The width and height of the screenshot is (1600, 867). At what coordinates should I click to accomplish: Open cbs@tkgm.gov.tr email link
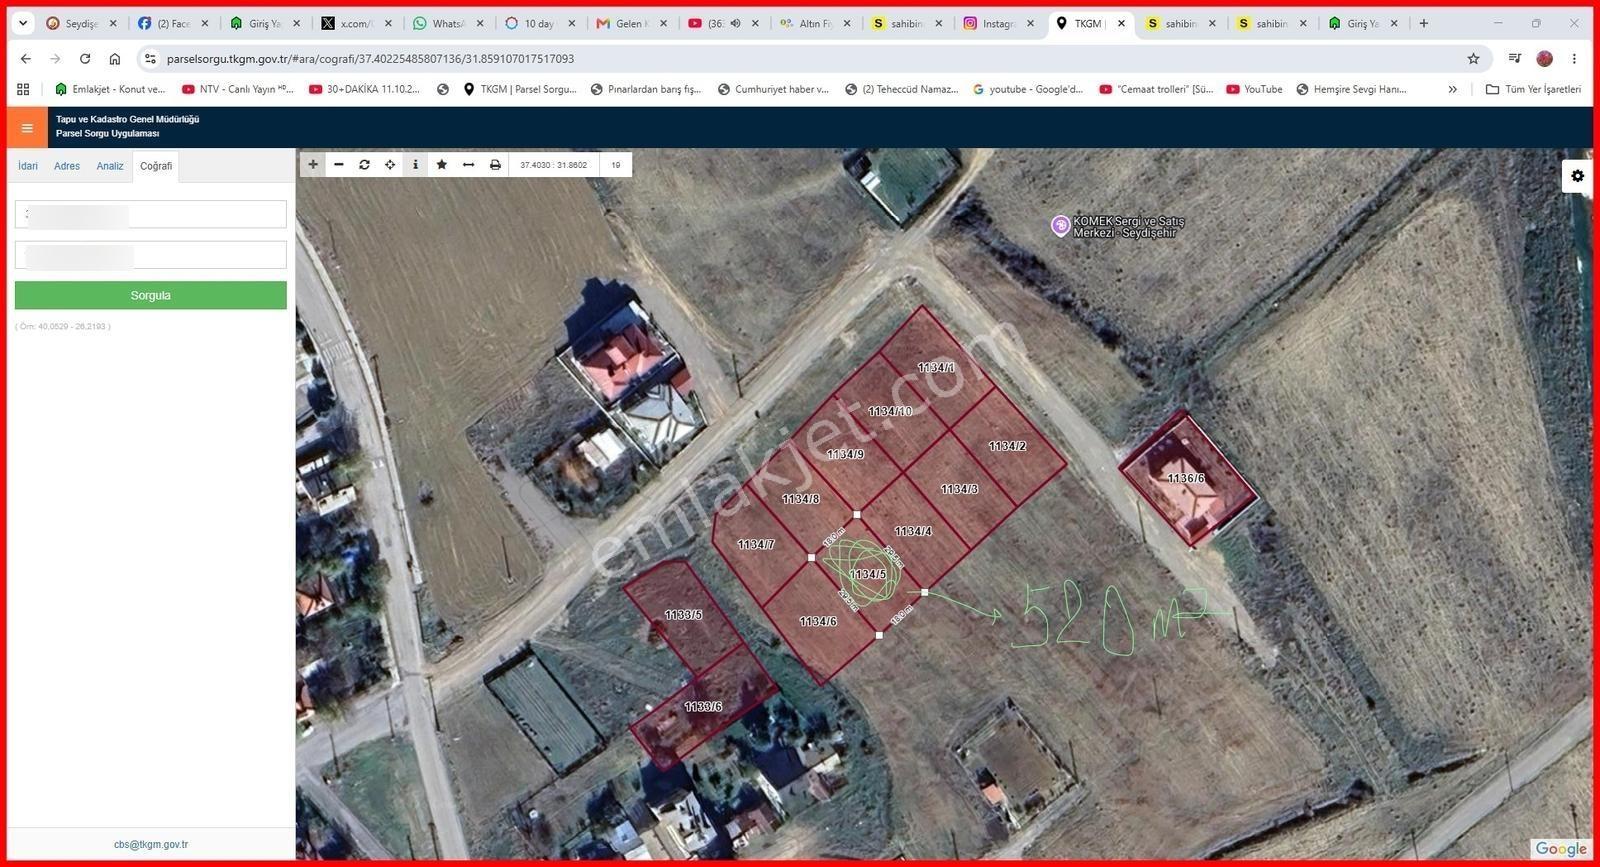click(x=151, y=844)
